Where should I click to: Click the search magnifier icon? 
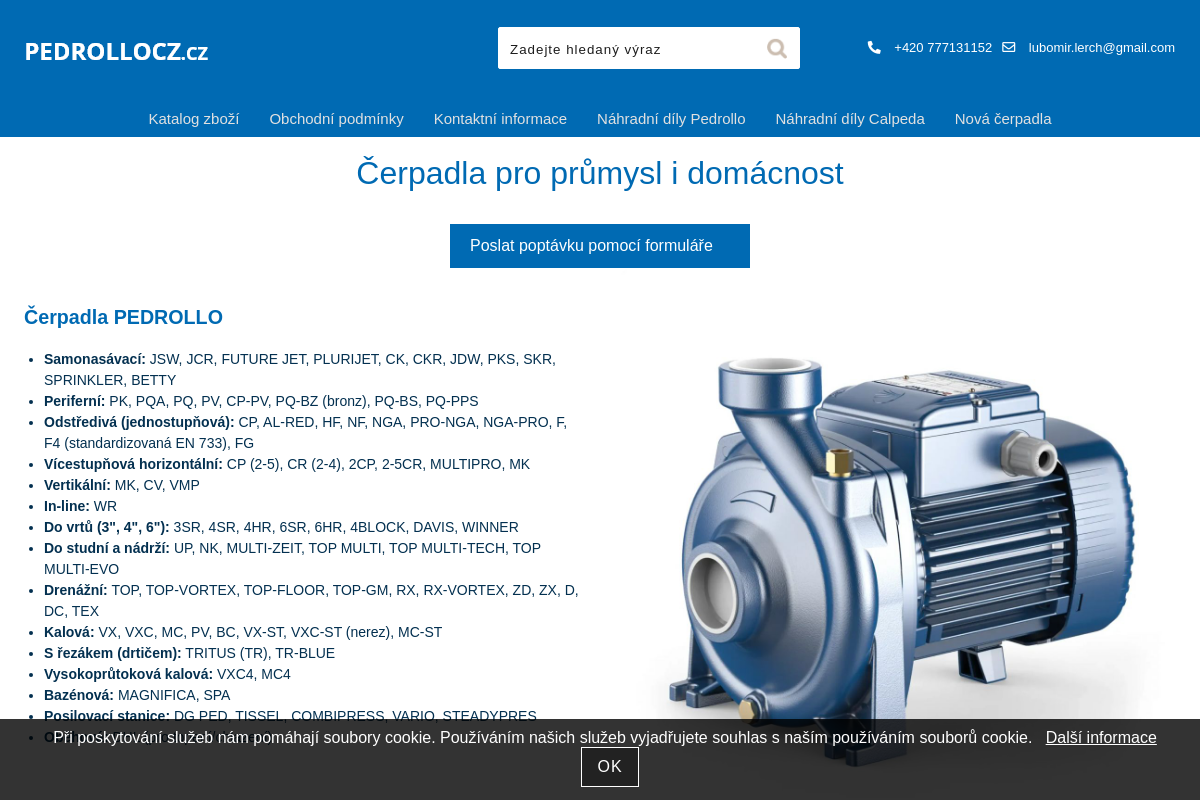777,48
